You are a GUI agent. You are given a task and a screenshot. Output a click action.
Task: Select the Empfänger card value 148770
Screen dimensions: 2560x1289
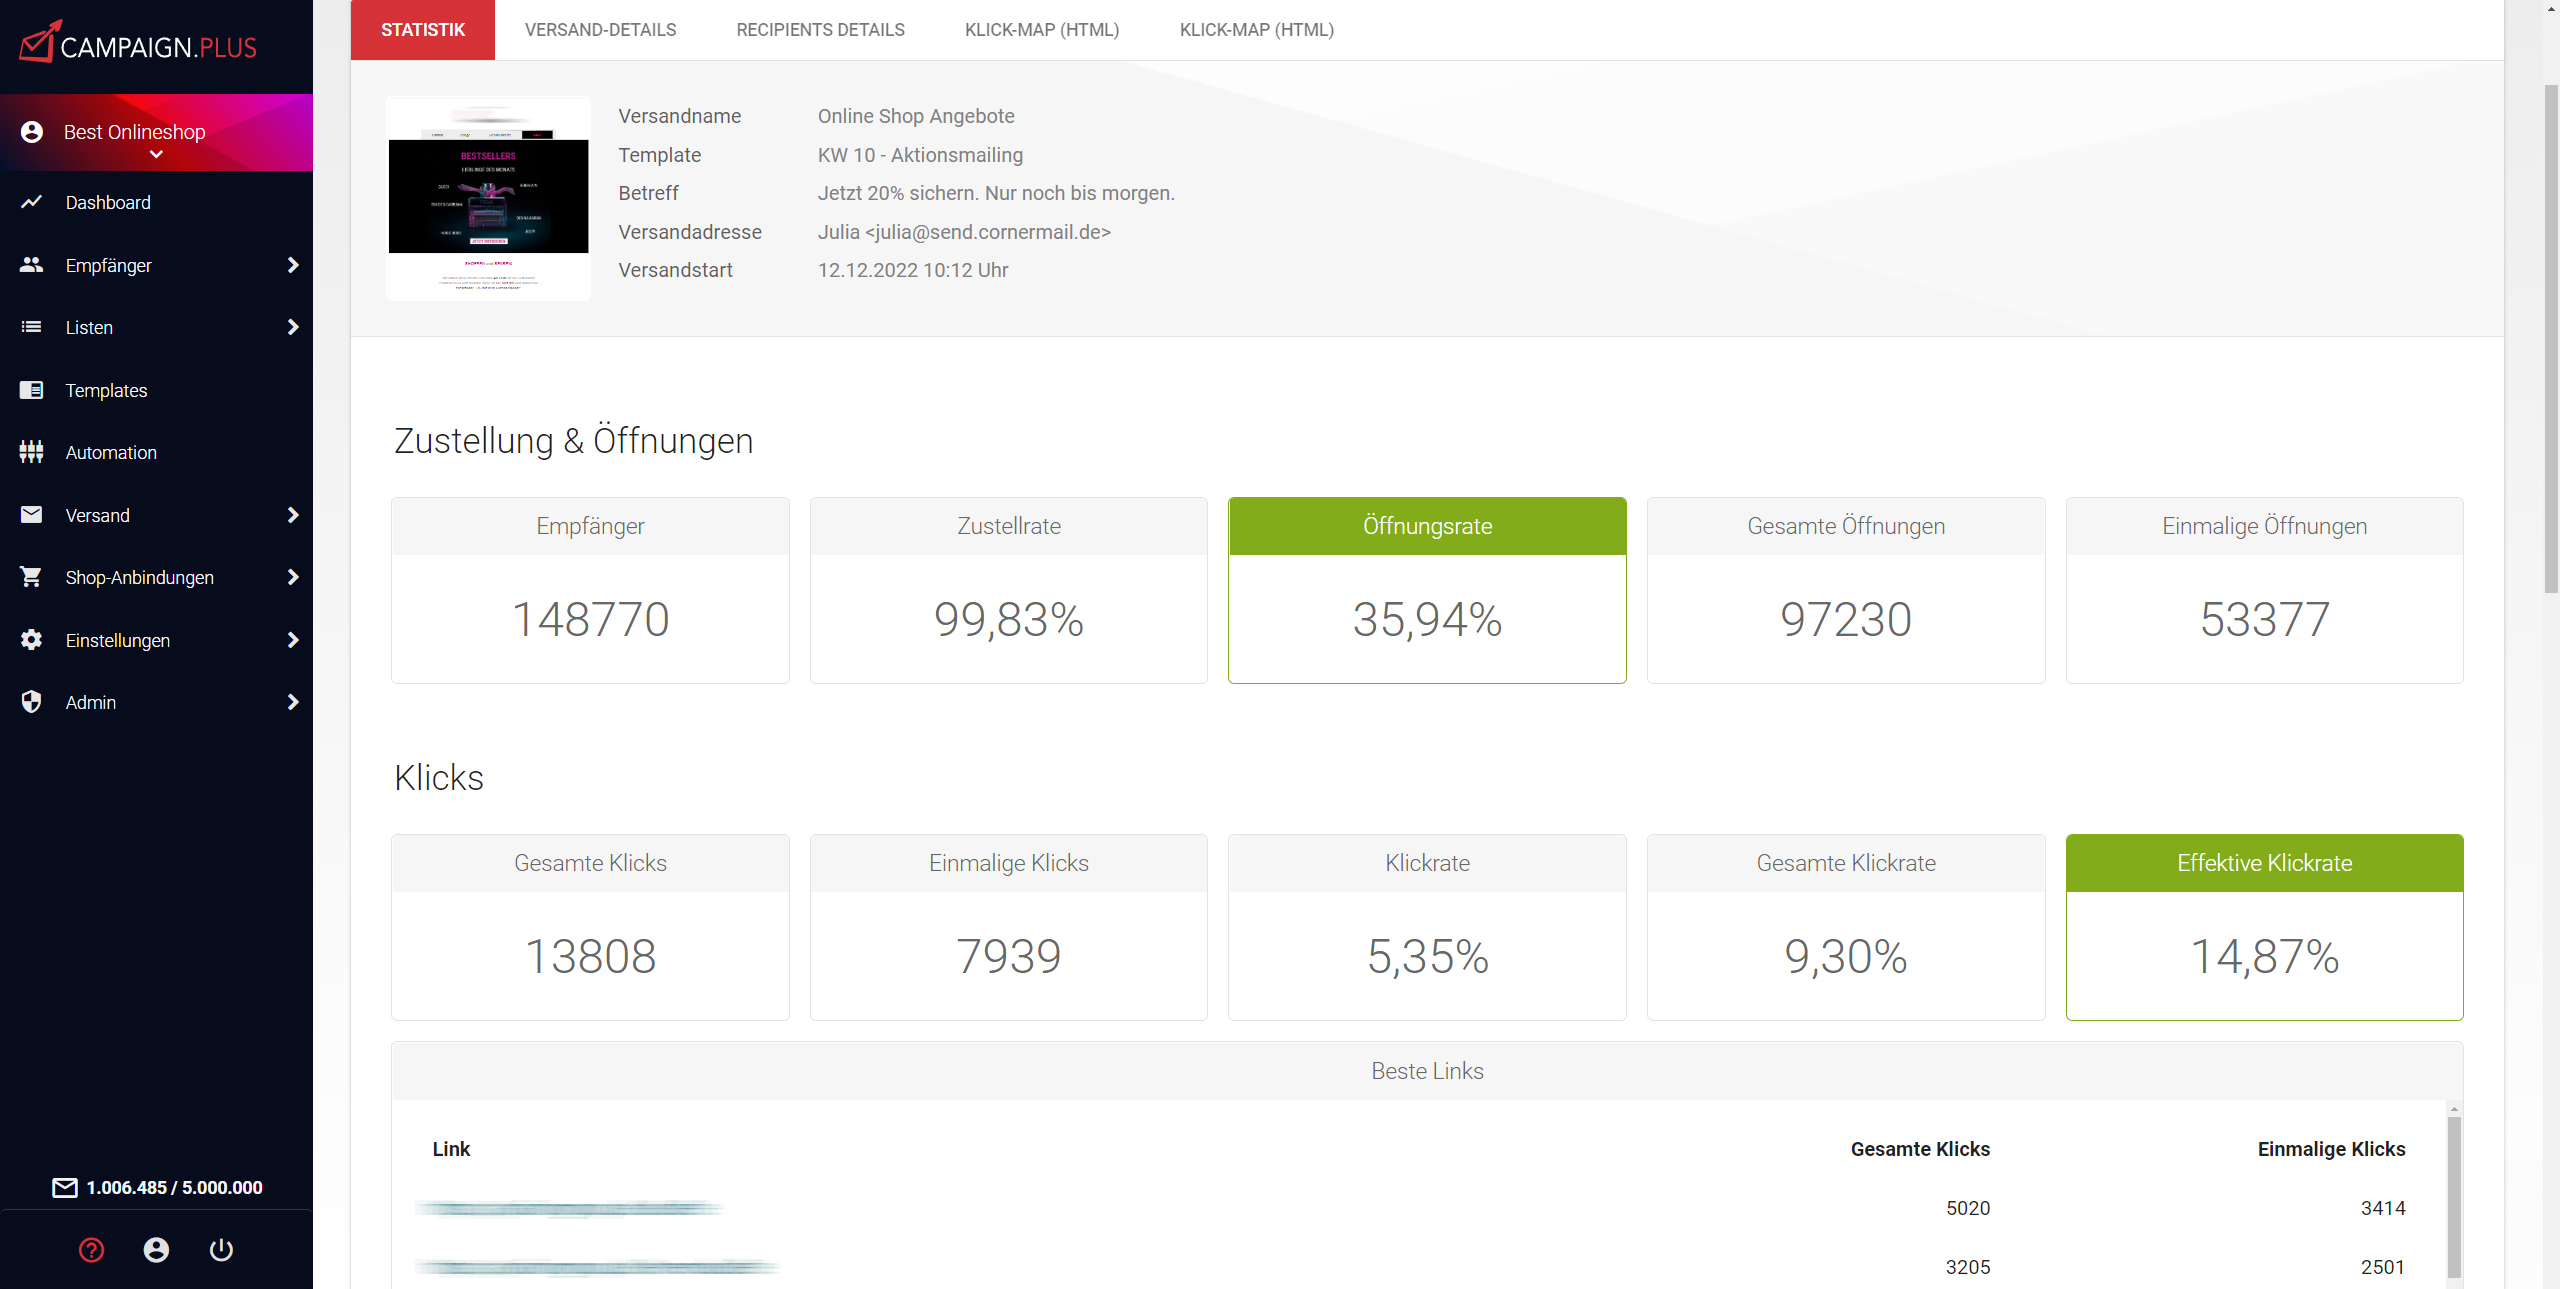590,619
